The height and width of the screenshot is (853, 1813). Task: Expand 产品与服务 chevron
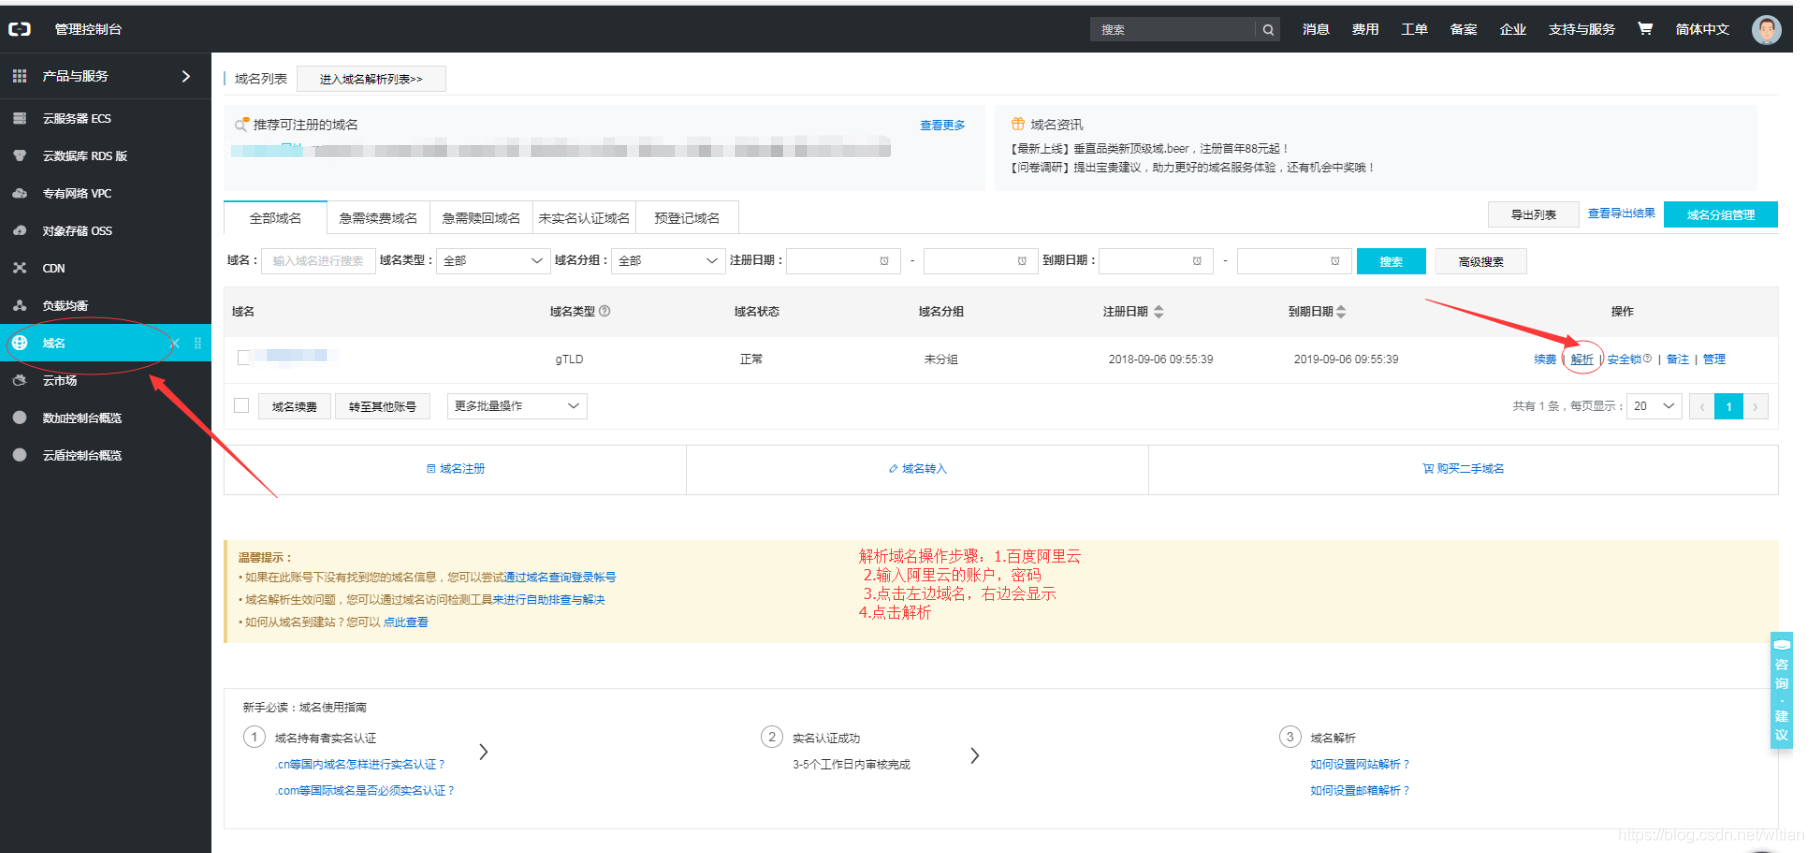pyautogui.click(x=186, y=76)
